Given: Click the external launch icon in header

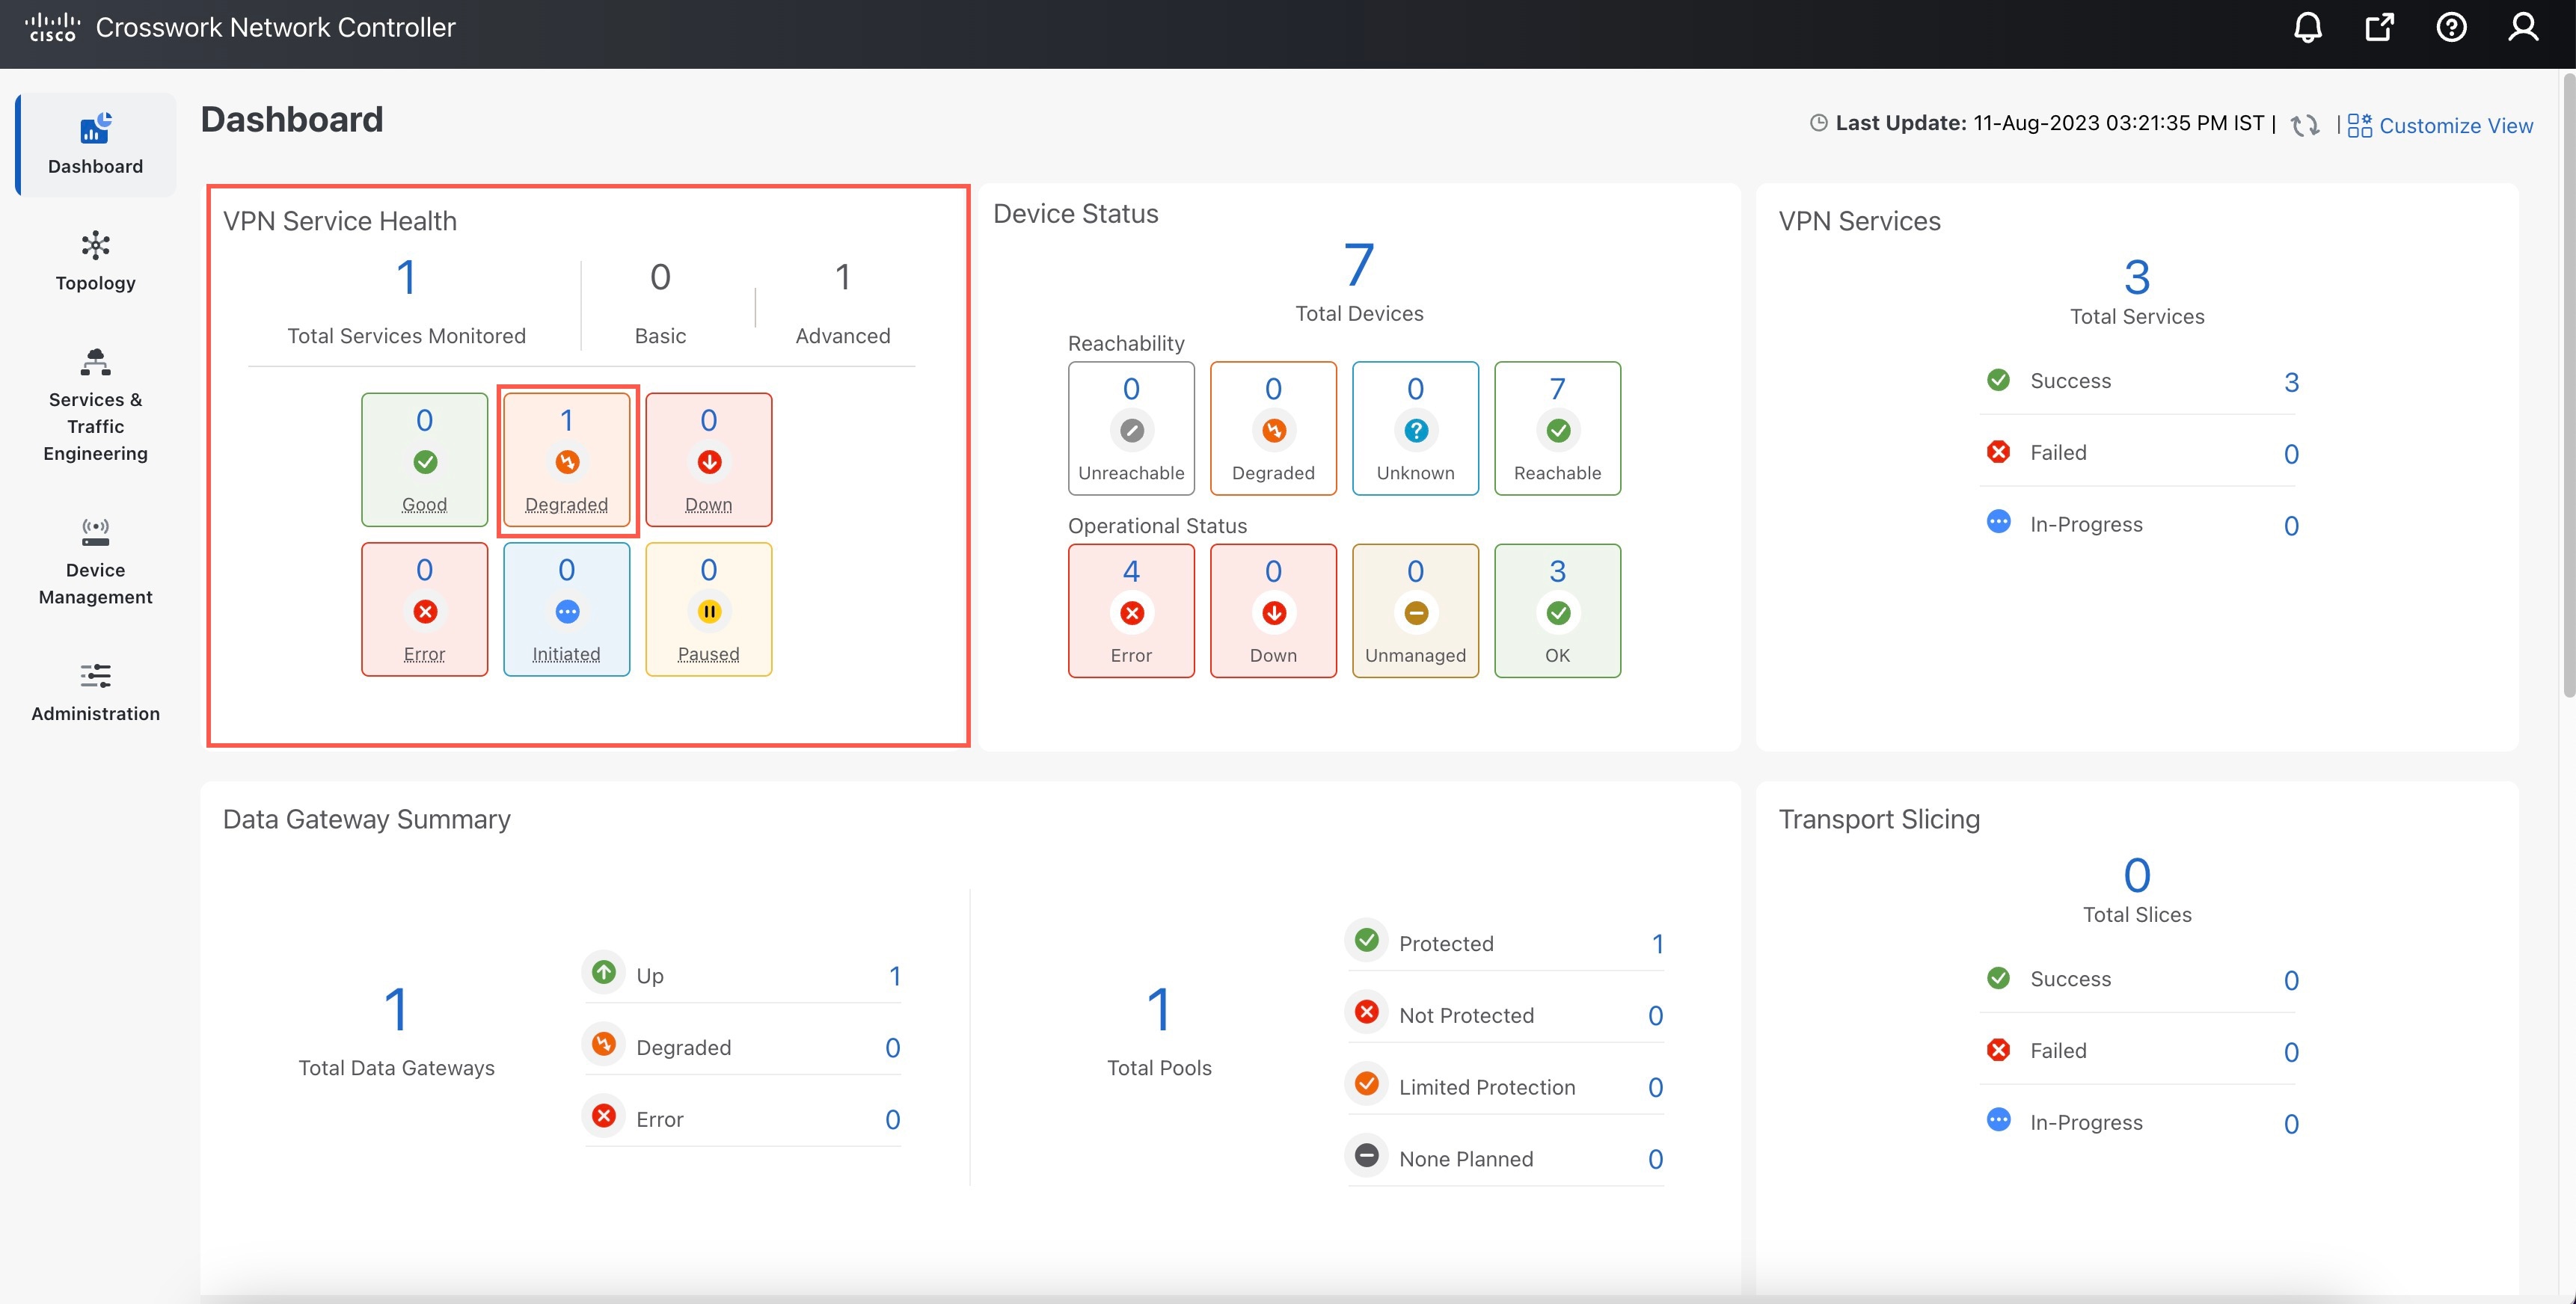Looking at the screenshot, I should pos(2379,27).
